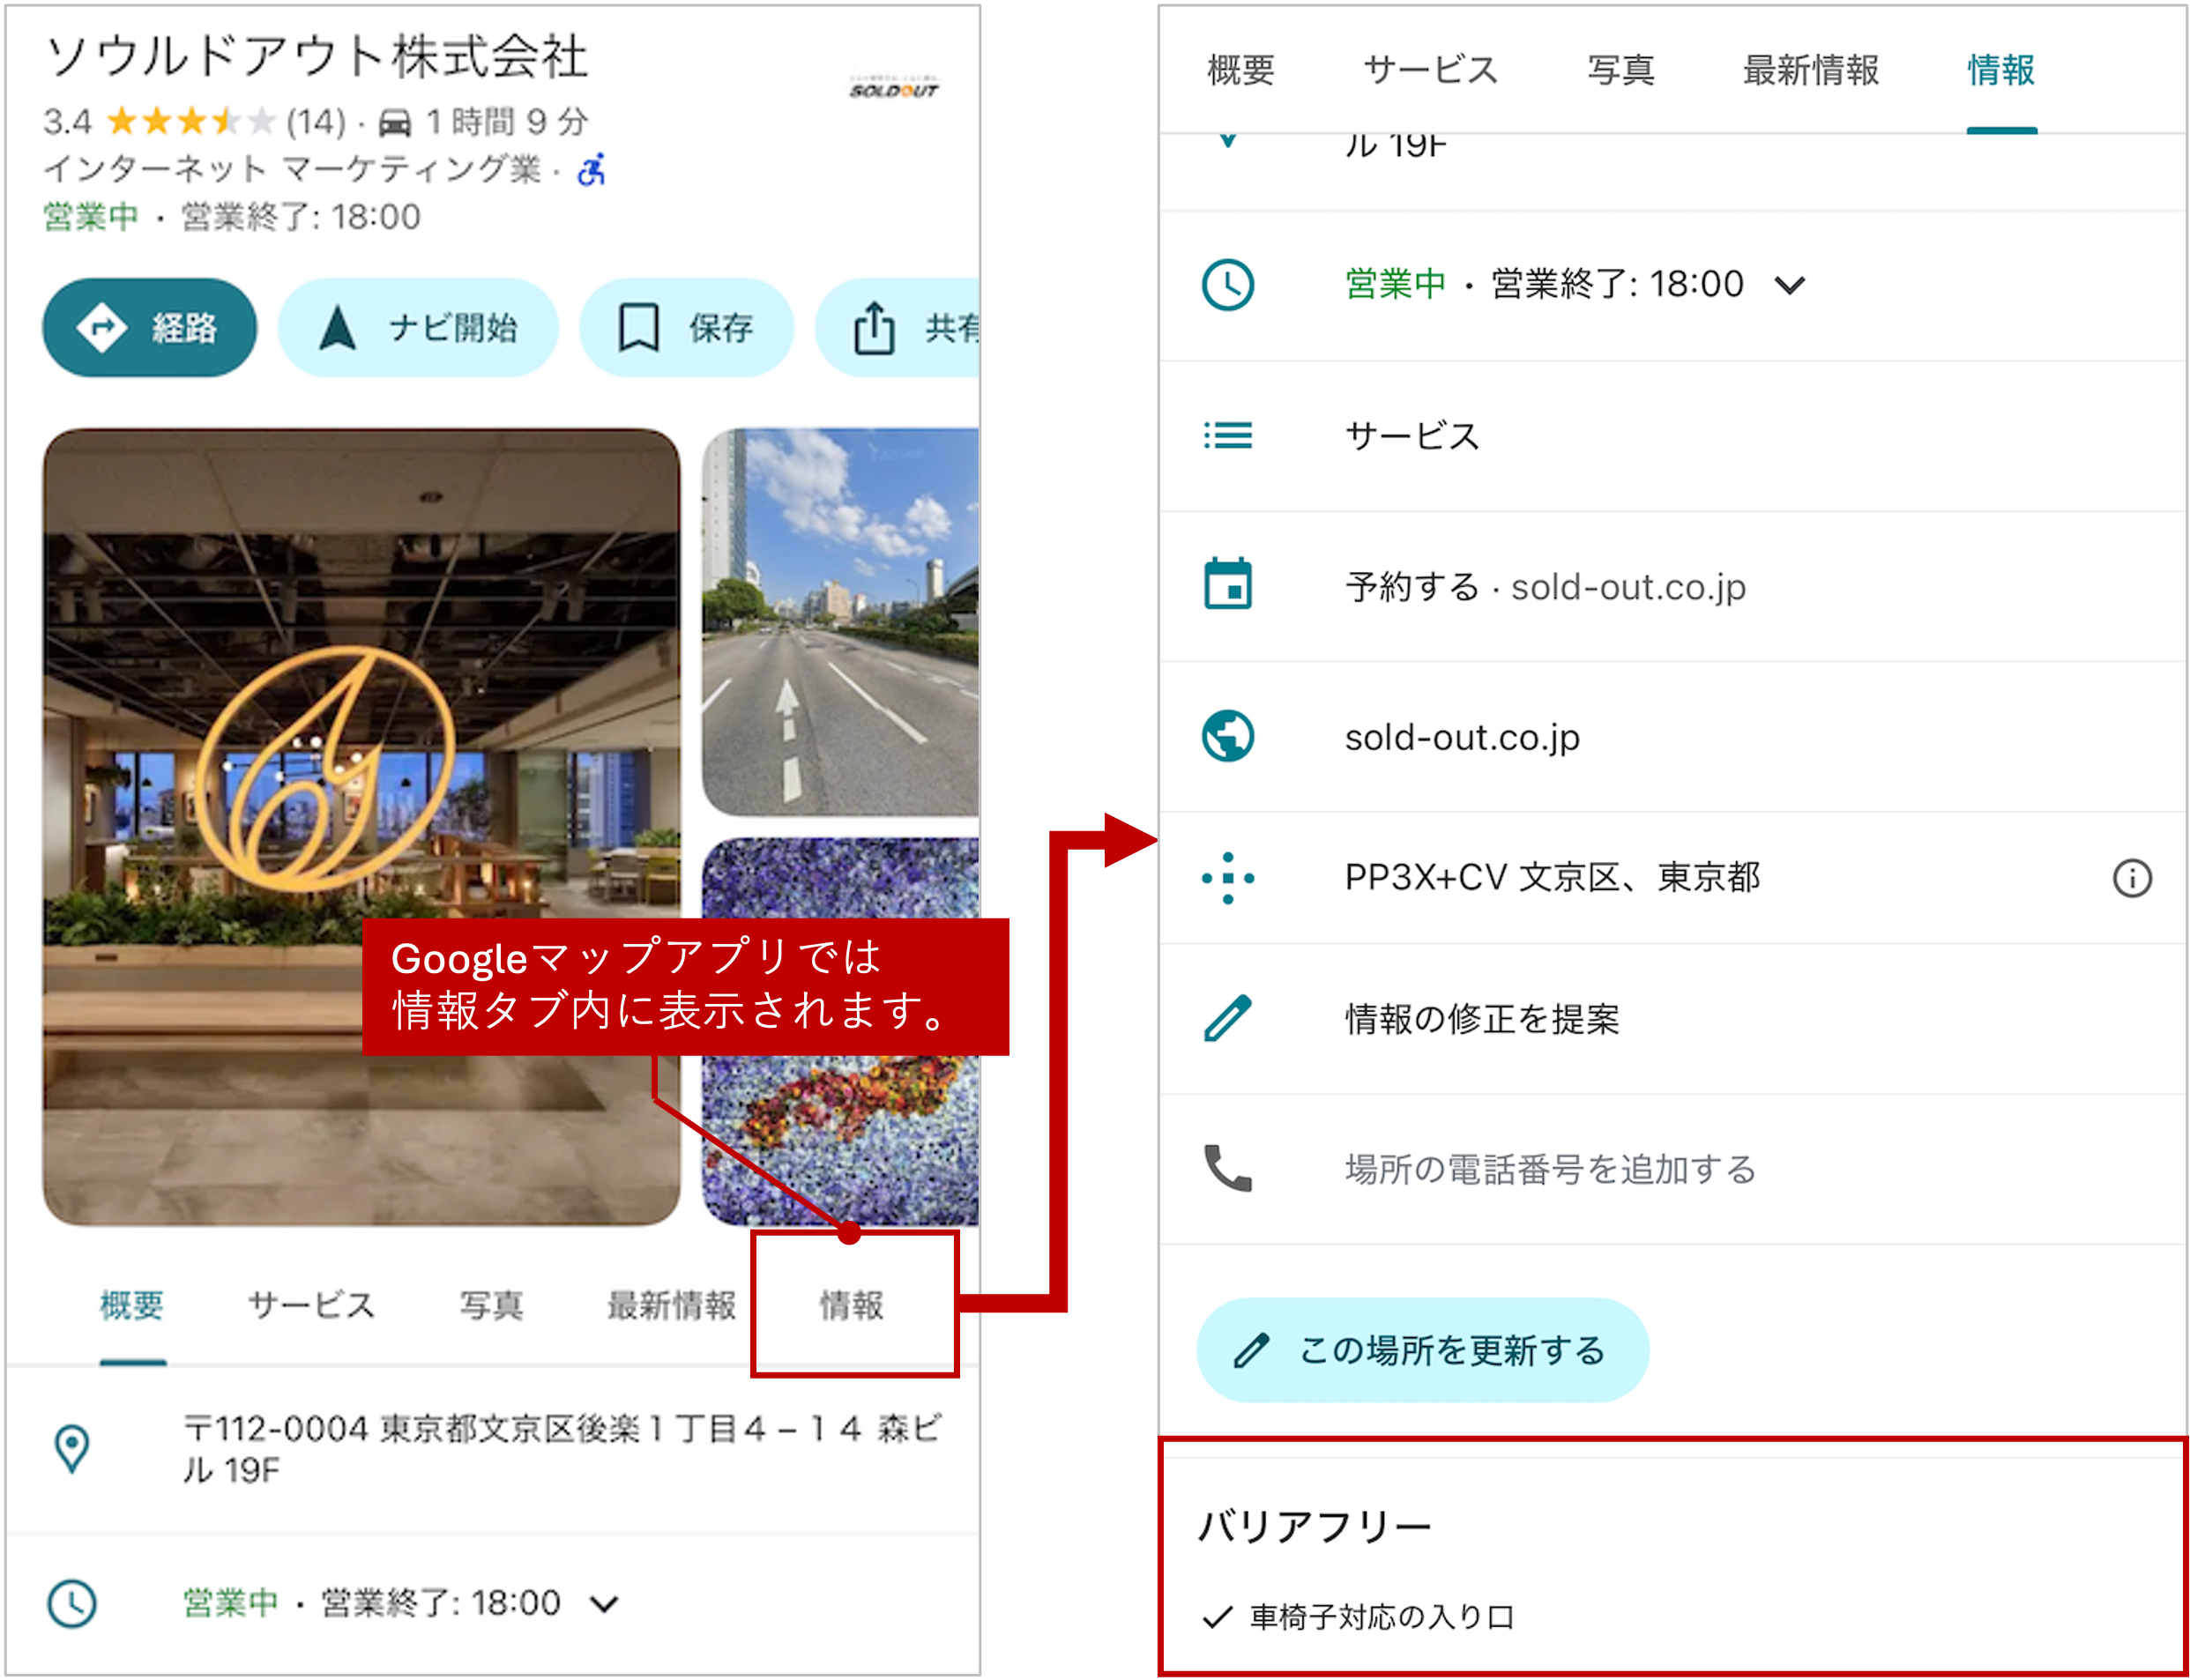2190x1680 pixels.
Task: Open the info (i) icon beside the Plus Code
Action: click(2133, 878)
